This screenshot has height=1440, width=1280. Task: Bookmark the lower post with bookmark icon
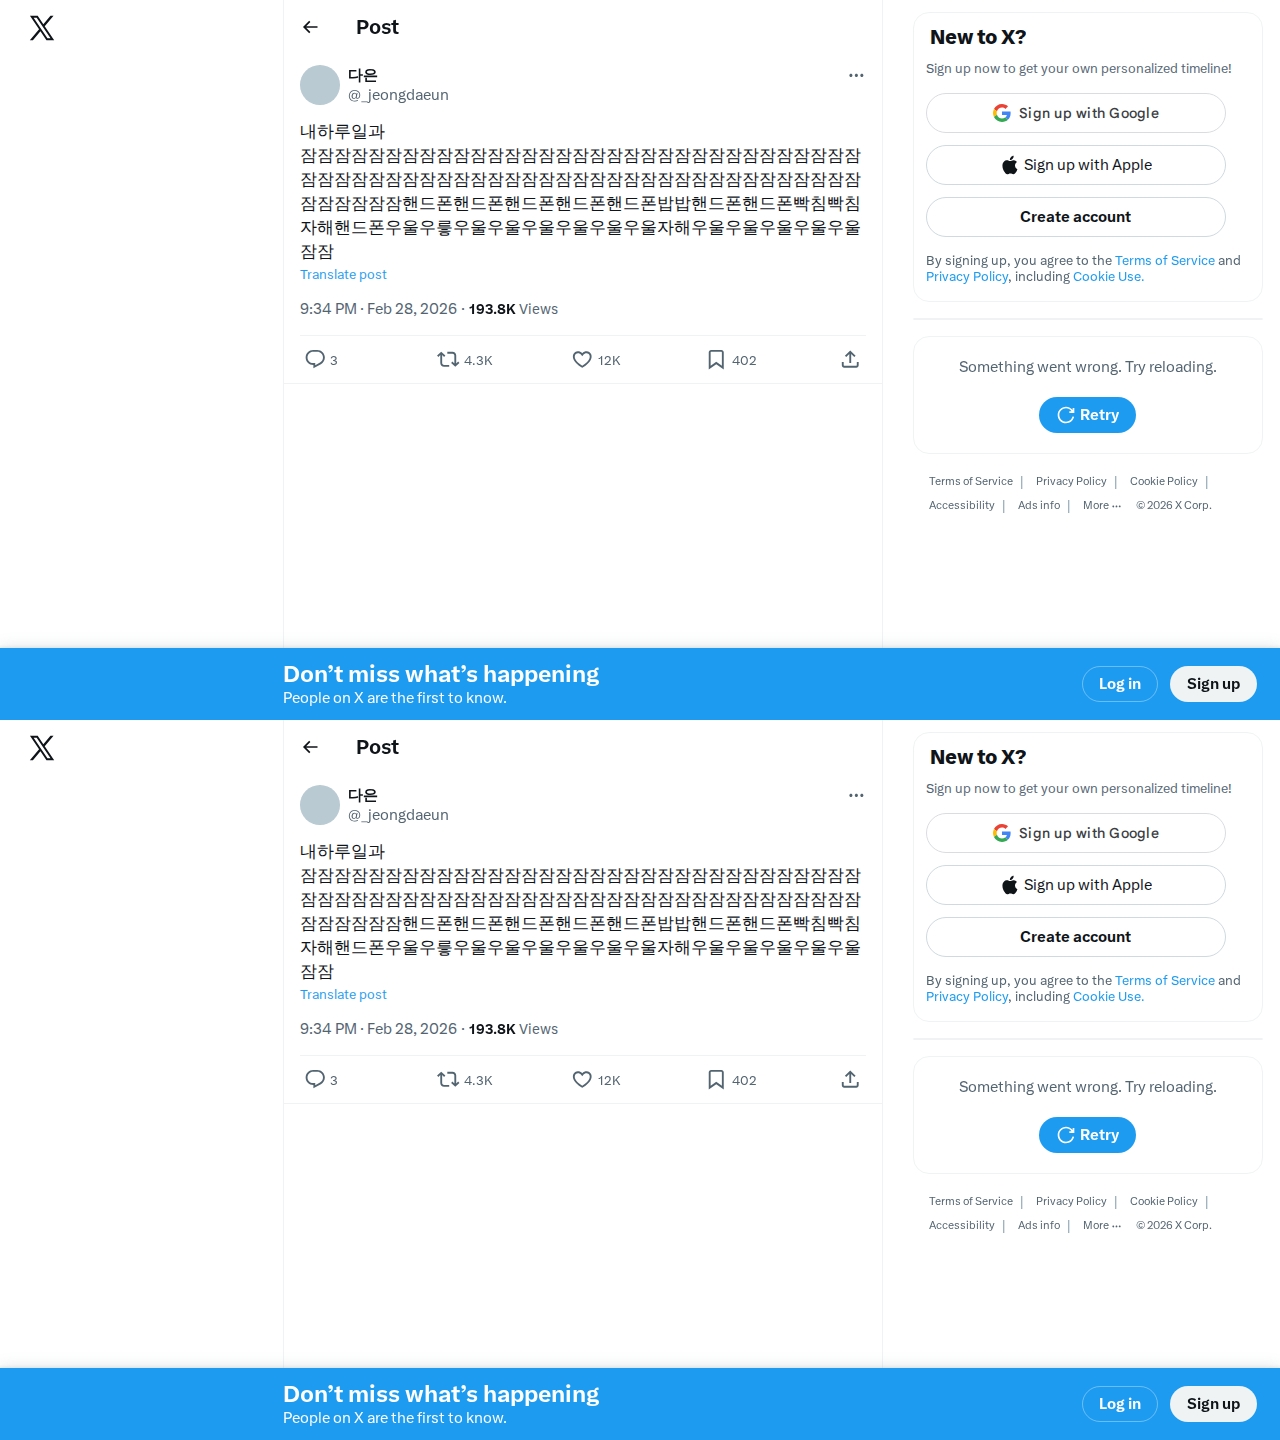point(716,1079)
